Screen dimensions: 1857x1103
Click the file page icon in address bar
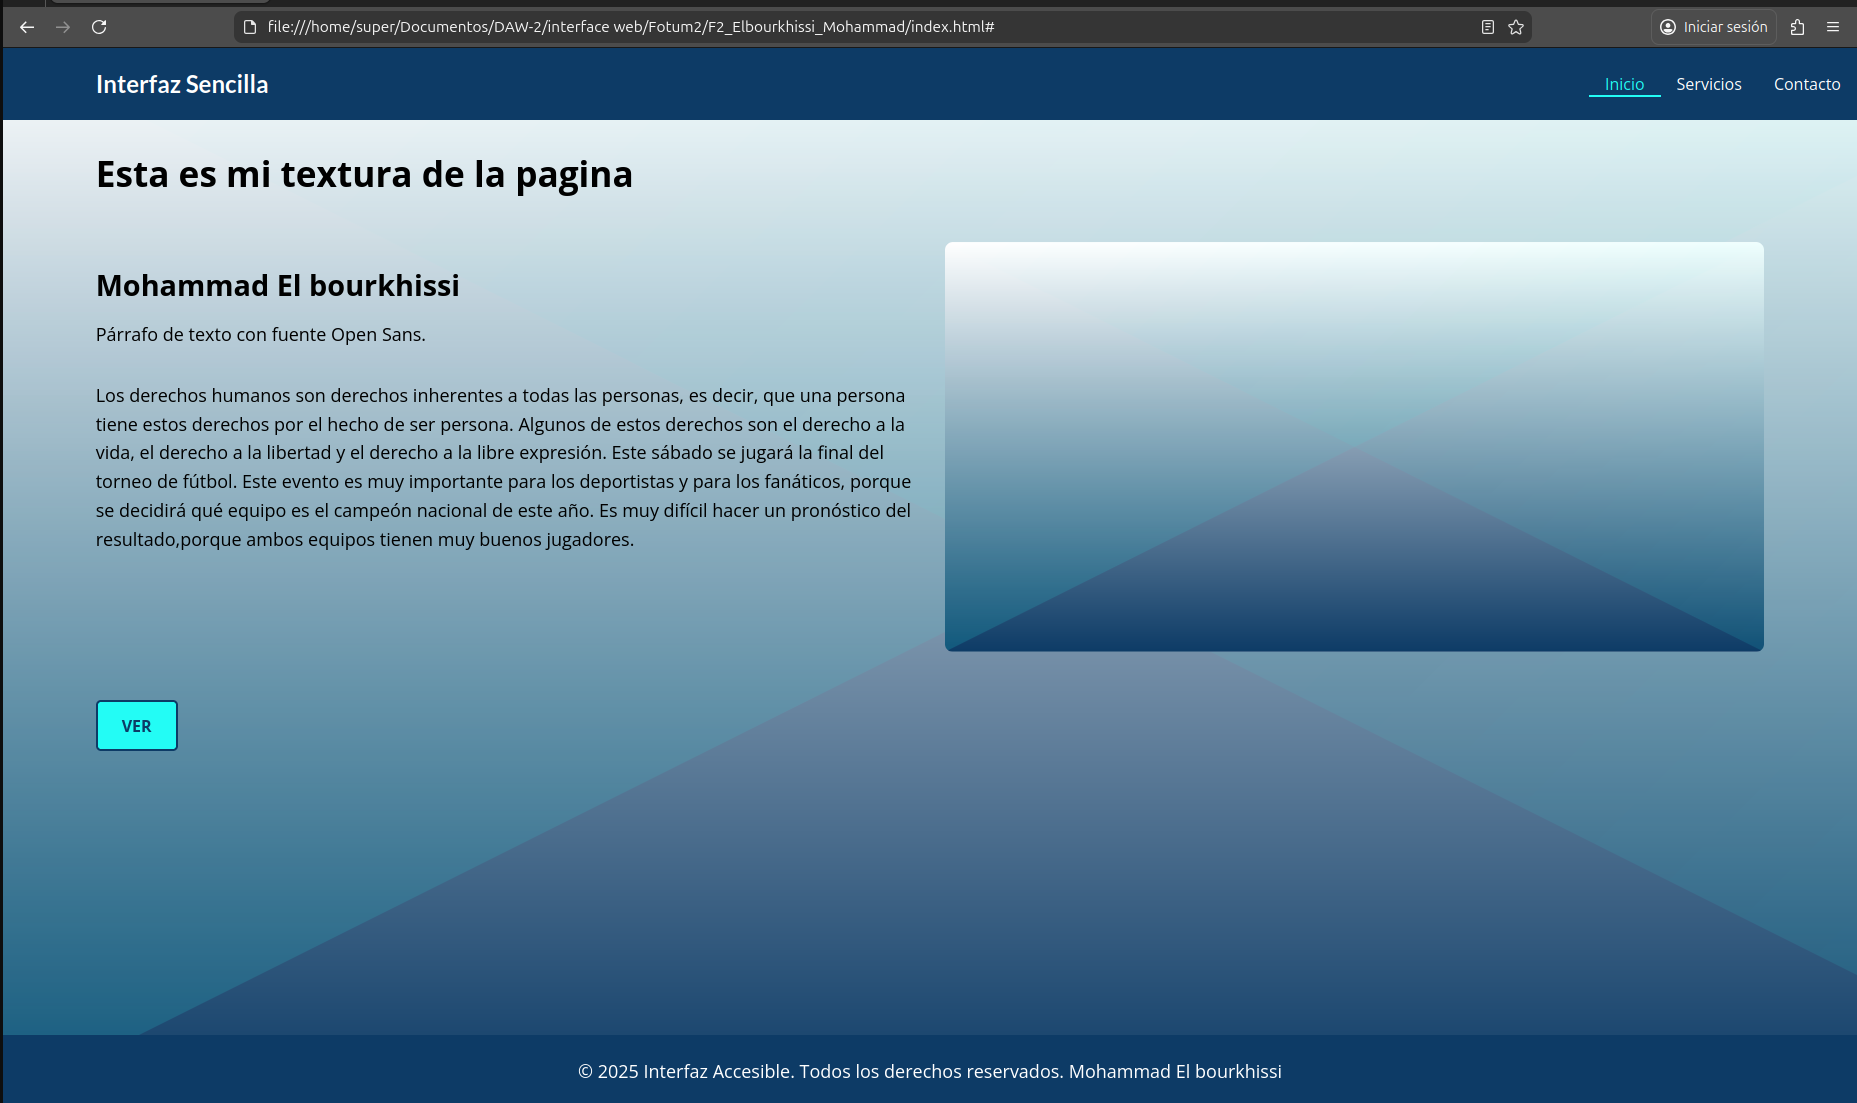coord(250,27)
